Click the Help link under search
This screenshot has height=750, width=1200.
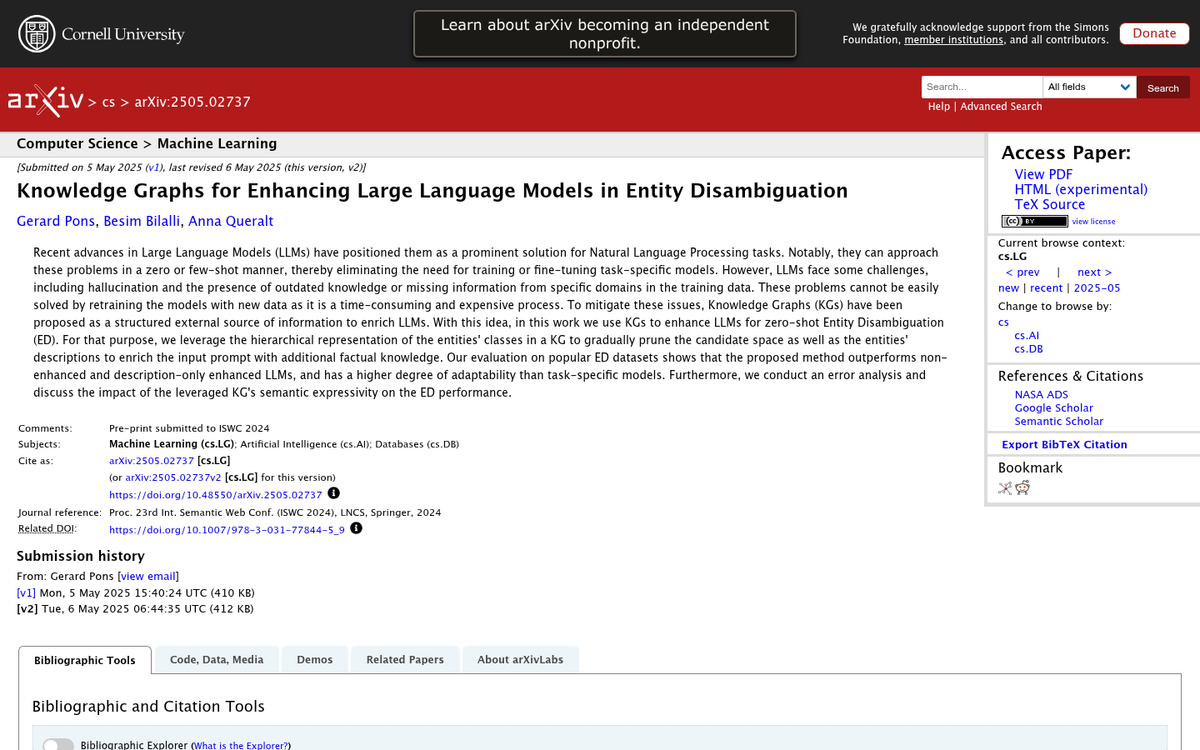coord(939,107)
